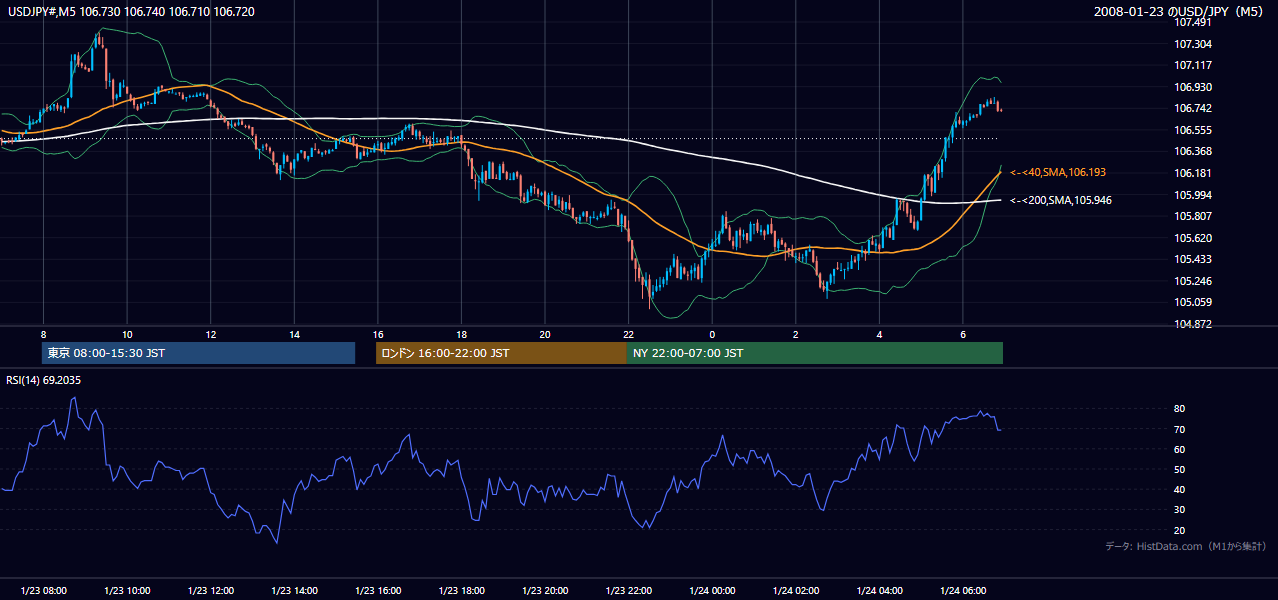The image size is (1278, 600).
Task: Click the 106.555 price axis label
Action: [x=1193, y=131]
